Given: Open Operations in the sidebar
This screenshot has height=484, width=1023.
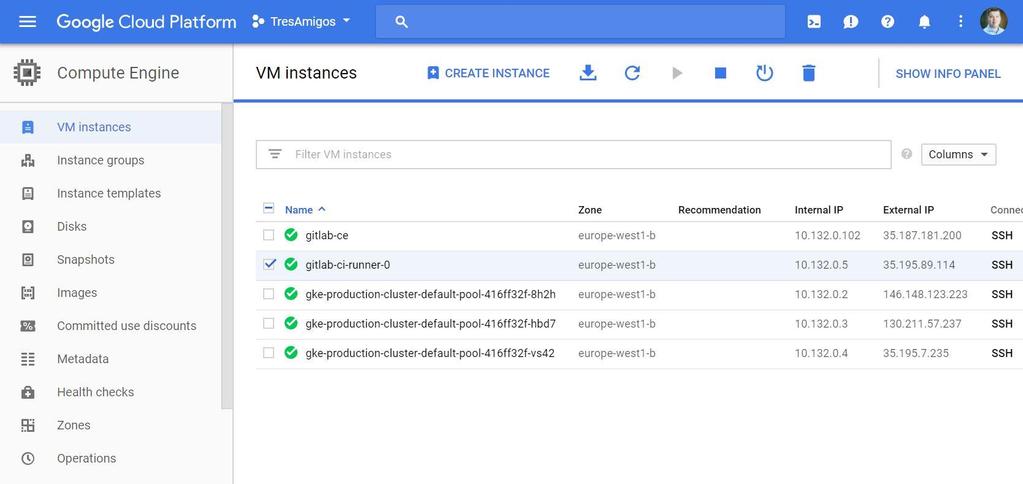Looking at the screenshot, I should pyautogui.click(x=111, y=459).
